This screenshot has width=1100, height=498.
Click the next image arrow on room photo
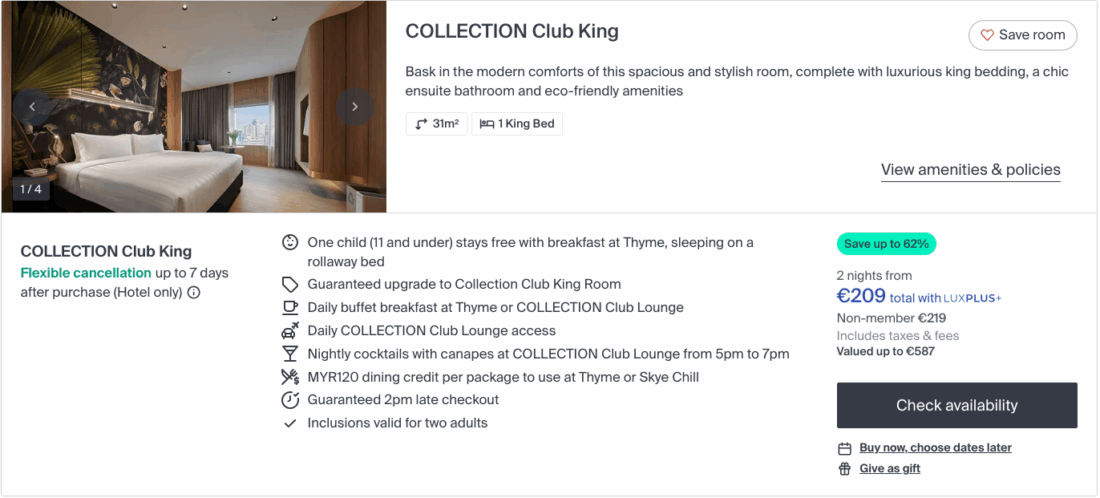click(354, 106)
